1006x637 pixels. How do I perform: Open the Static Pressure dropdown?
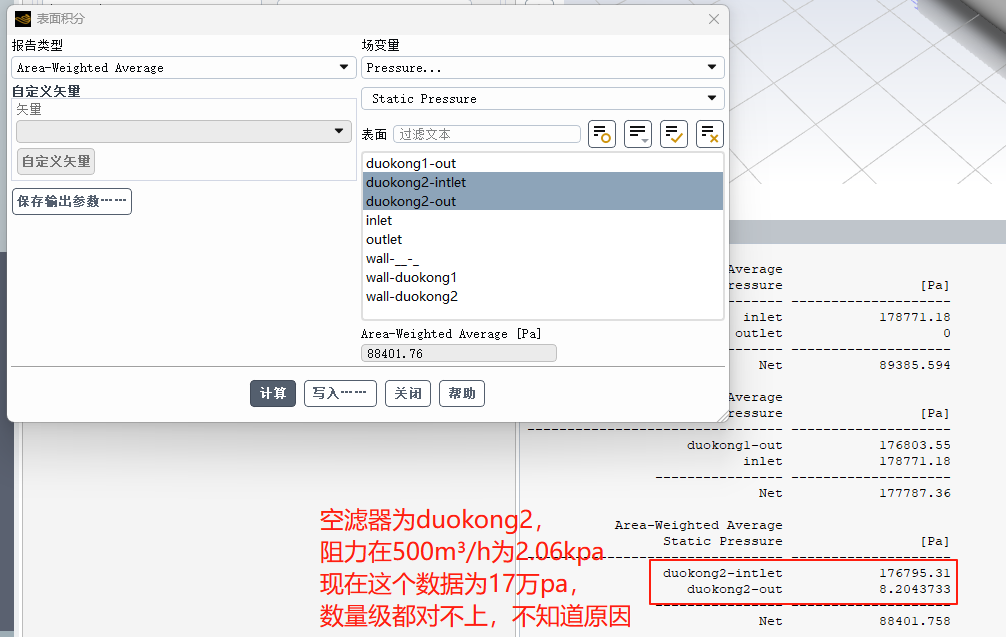pos(542,99)
